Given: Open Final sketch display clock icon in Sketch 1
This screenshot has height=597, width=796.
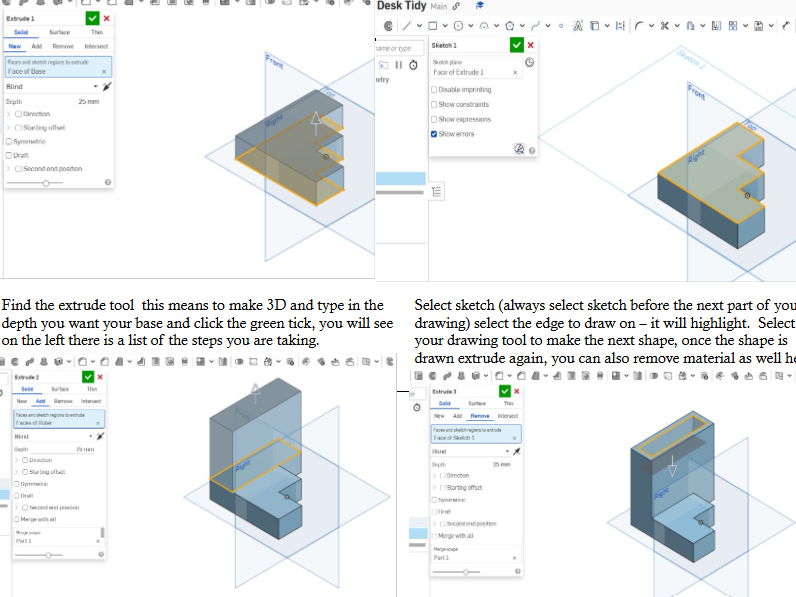Looking at the screenshot, I should (529, 62).
